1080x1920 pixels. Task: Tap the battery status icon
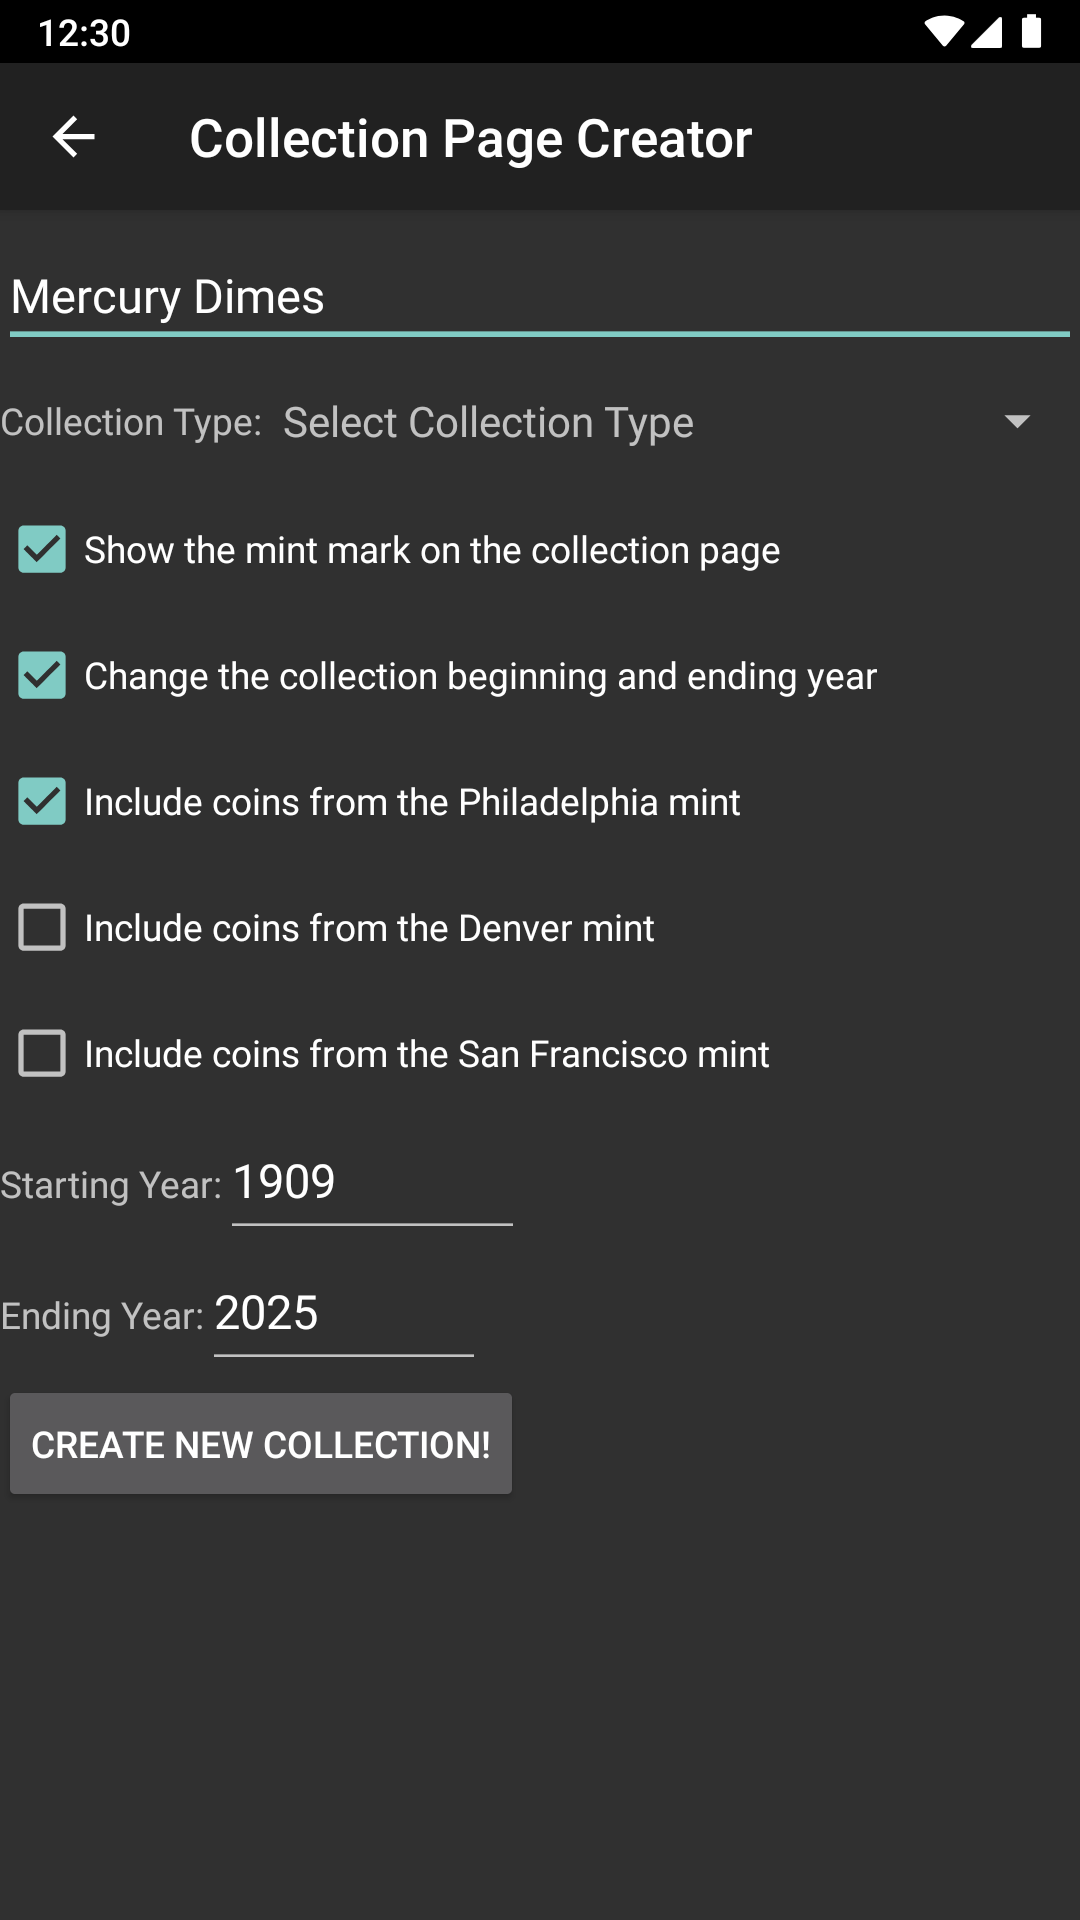coord(1031,32)
